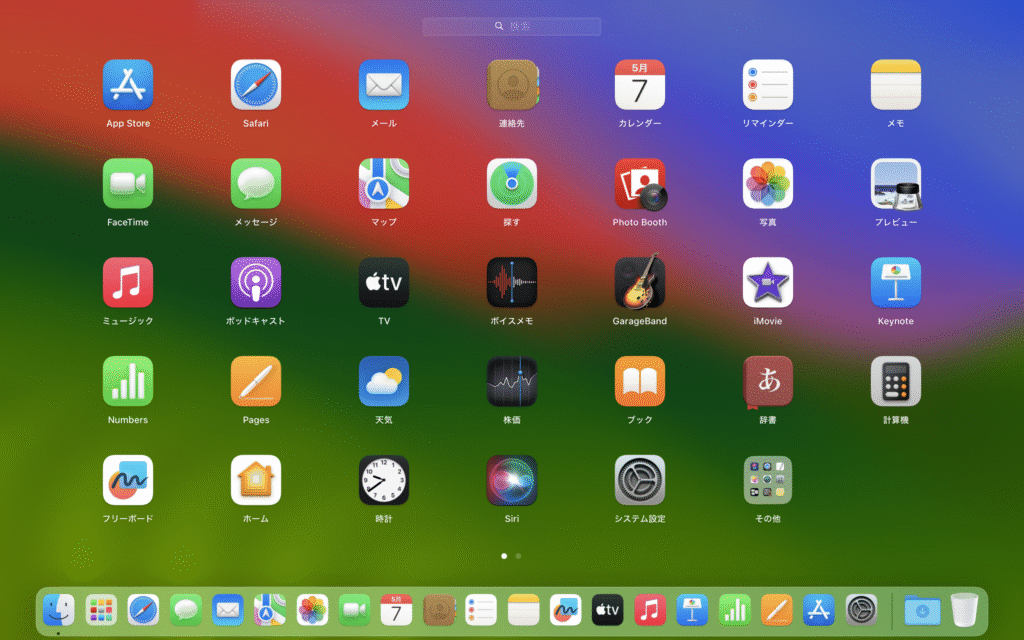The height and width of the screenshot is (640, 1024).
Task: Open the ボイスメモ Voice Memos app
Action: (512, 282)
